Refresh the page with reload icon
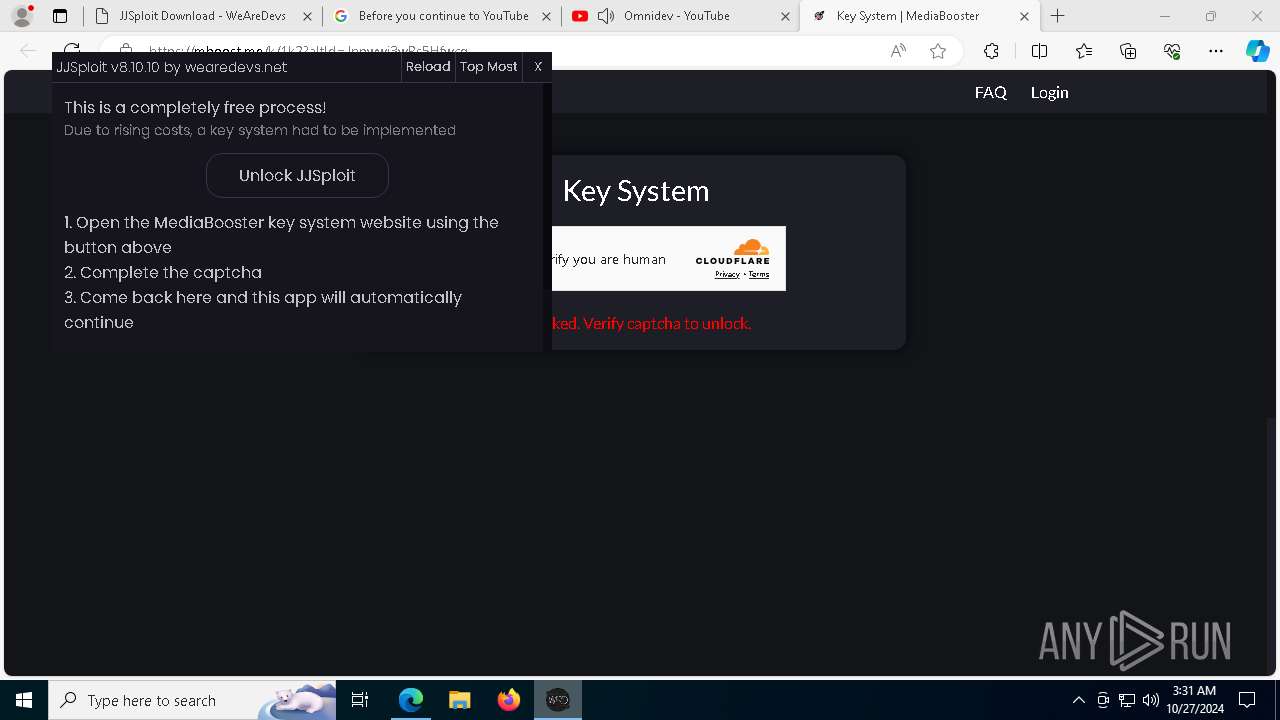Viewport: 1280px width, 720px height. (x=72, y=48)
